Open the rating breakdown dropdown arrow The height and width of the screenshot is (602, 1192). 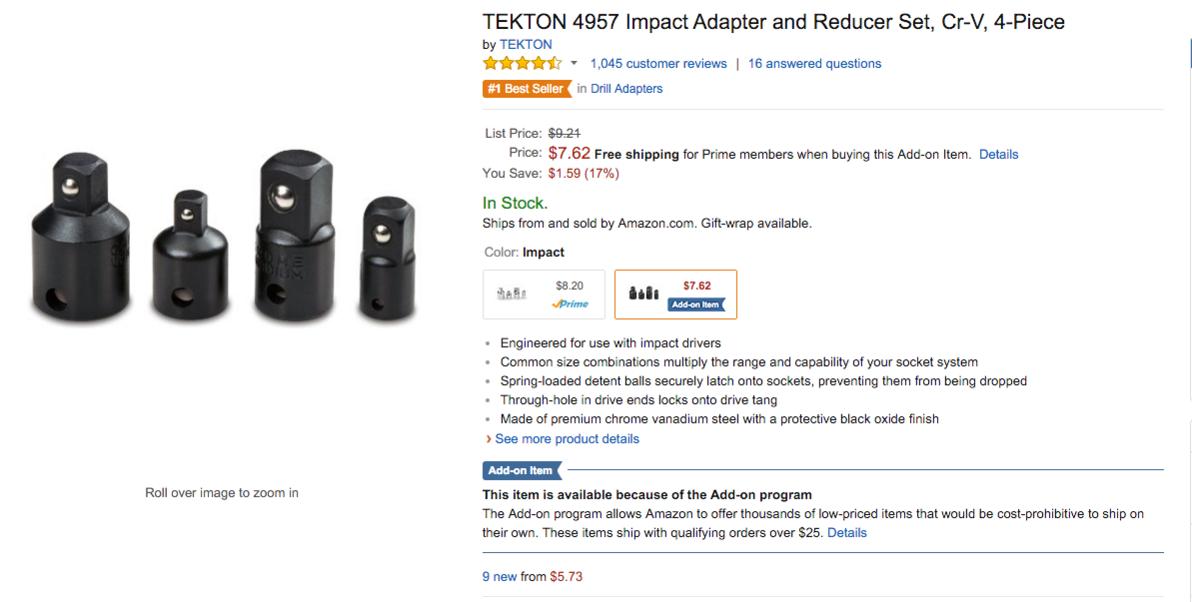(x=574, y=63)
